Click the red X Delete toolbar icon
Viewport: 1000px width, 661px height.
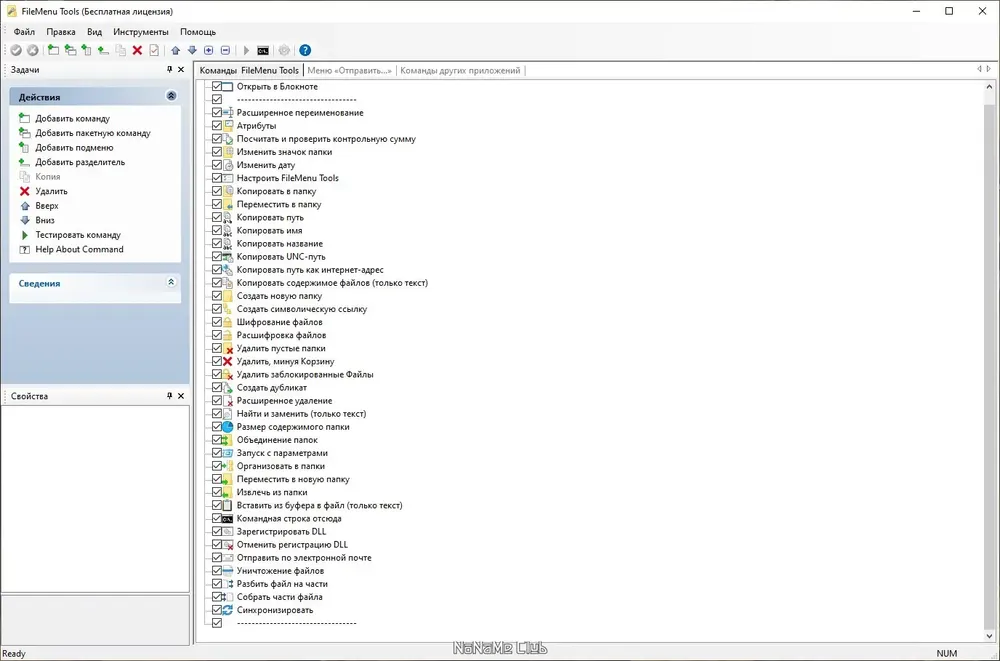[137, 50]
